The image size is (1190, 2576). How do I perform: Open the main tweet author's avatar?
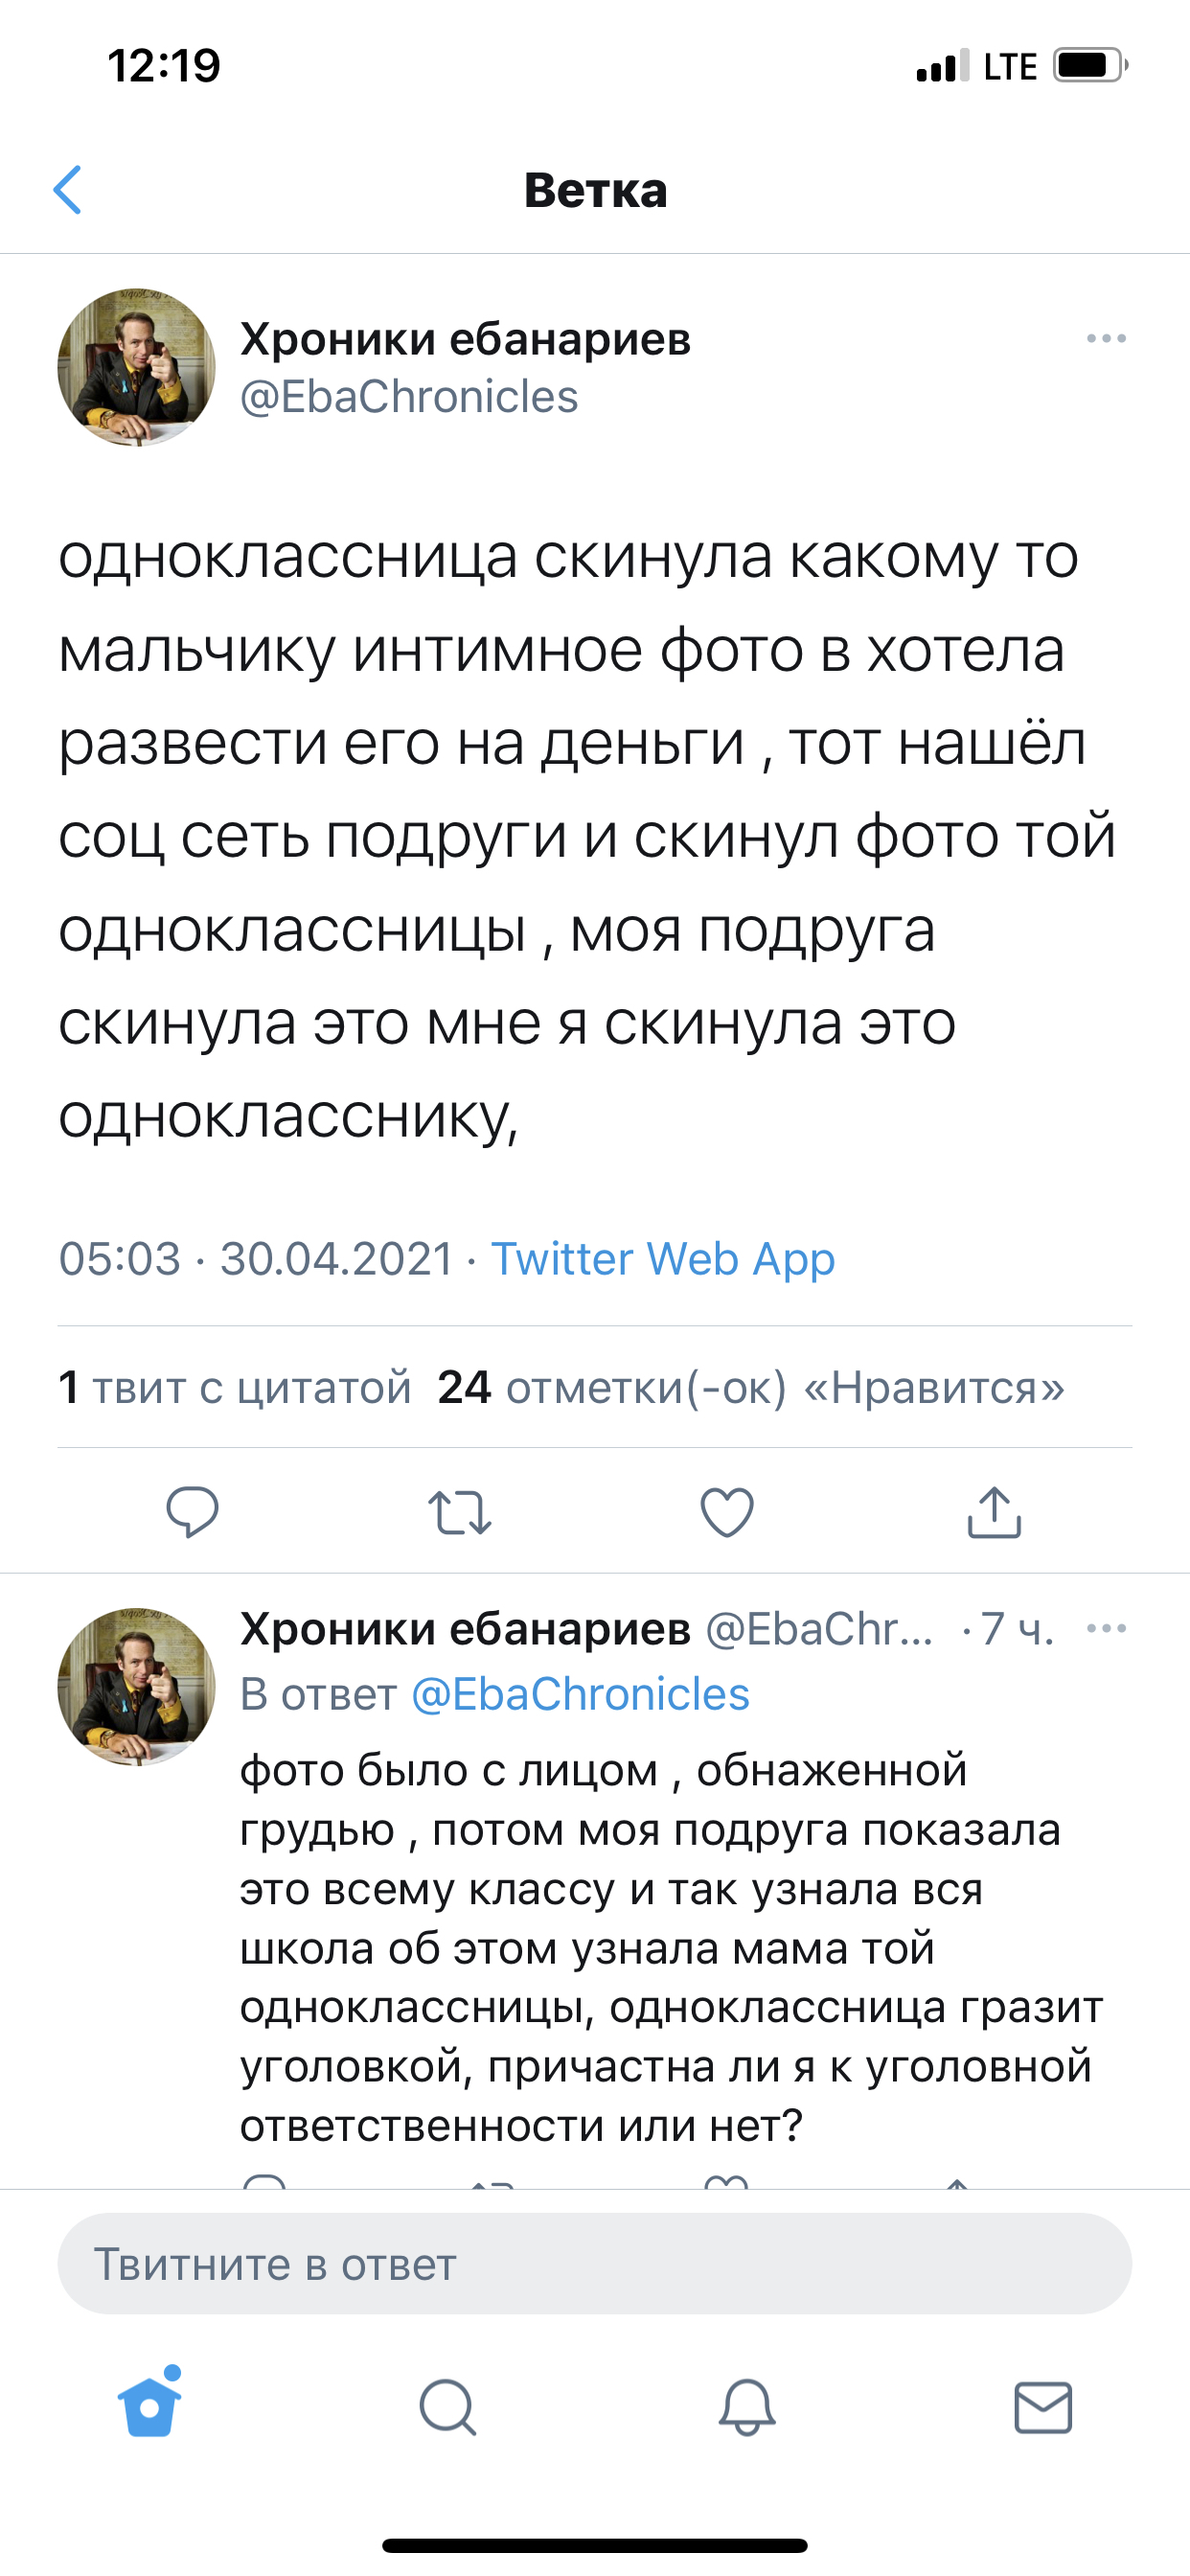[x=137, y=368]
